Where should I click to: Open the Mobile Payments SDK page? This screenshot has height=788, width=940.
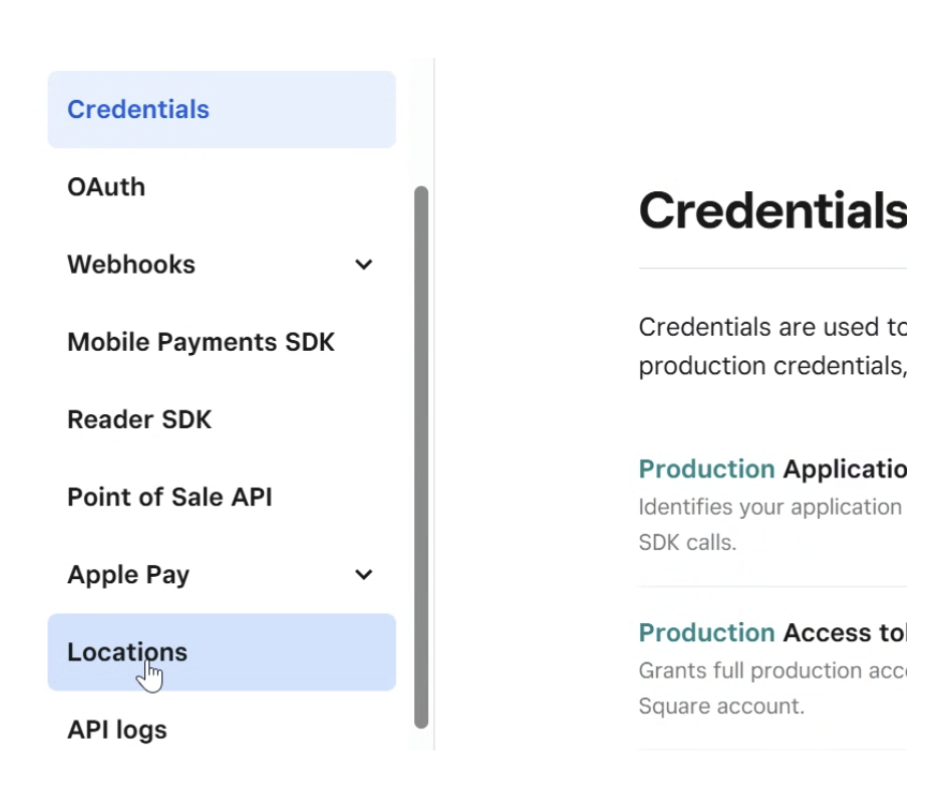200,342
